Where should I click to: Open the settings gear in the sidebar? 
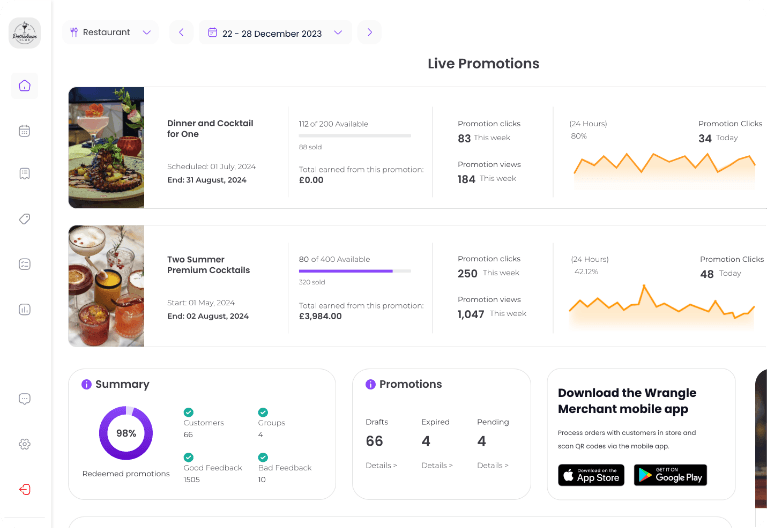point(25,444)
